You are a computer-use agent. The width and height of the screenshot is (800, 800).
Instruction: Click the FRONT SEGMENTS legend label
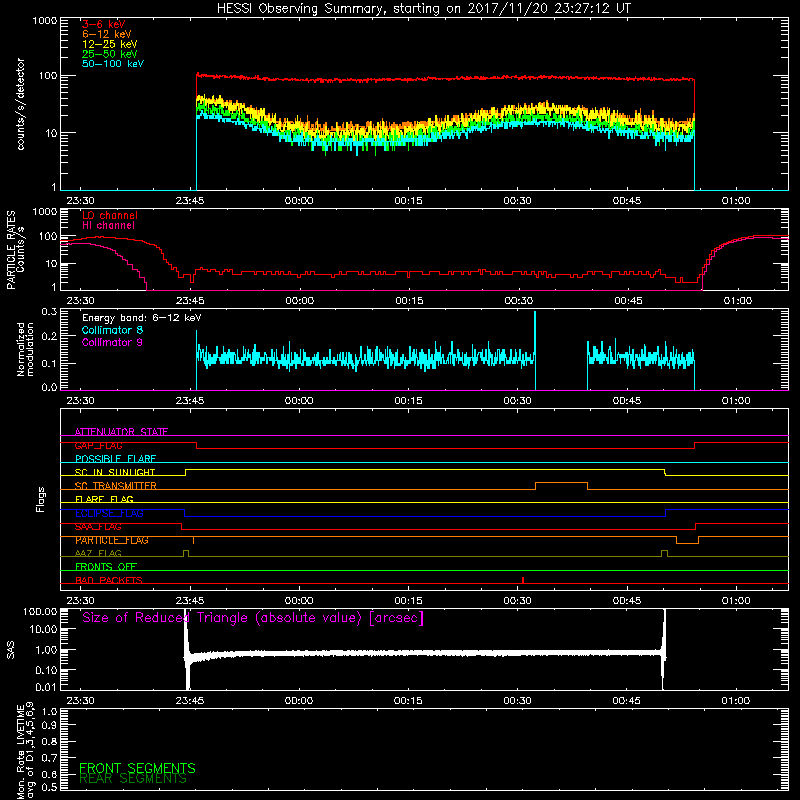tap(137, 768)
